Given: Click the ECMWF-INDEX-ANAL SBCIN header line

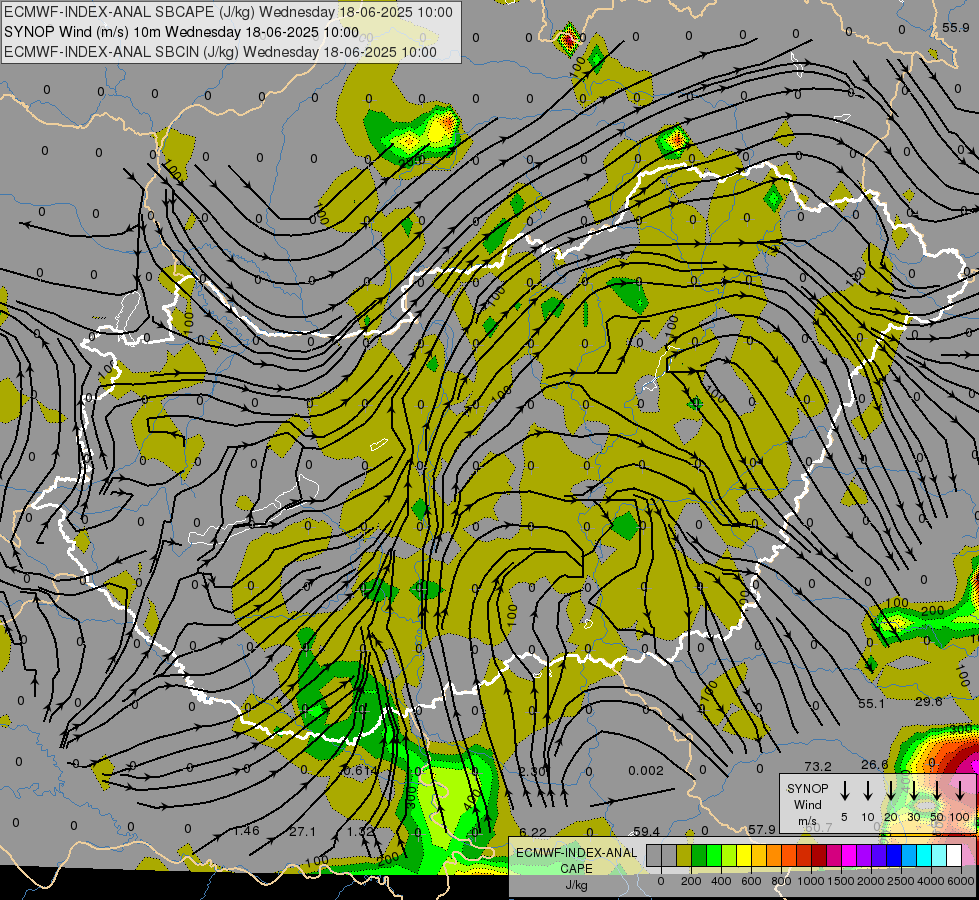Looking at the screenshot, I should pyautogui.click(x=220, y=52).
